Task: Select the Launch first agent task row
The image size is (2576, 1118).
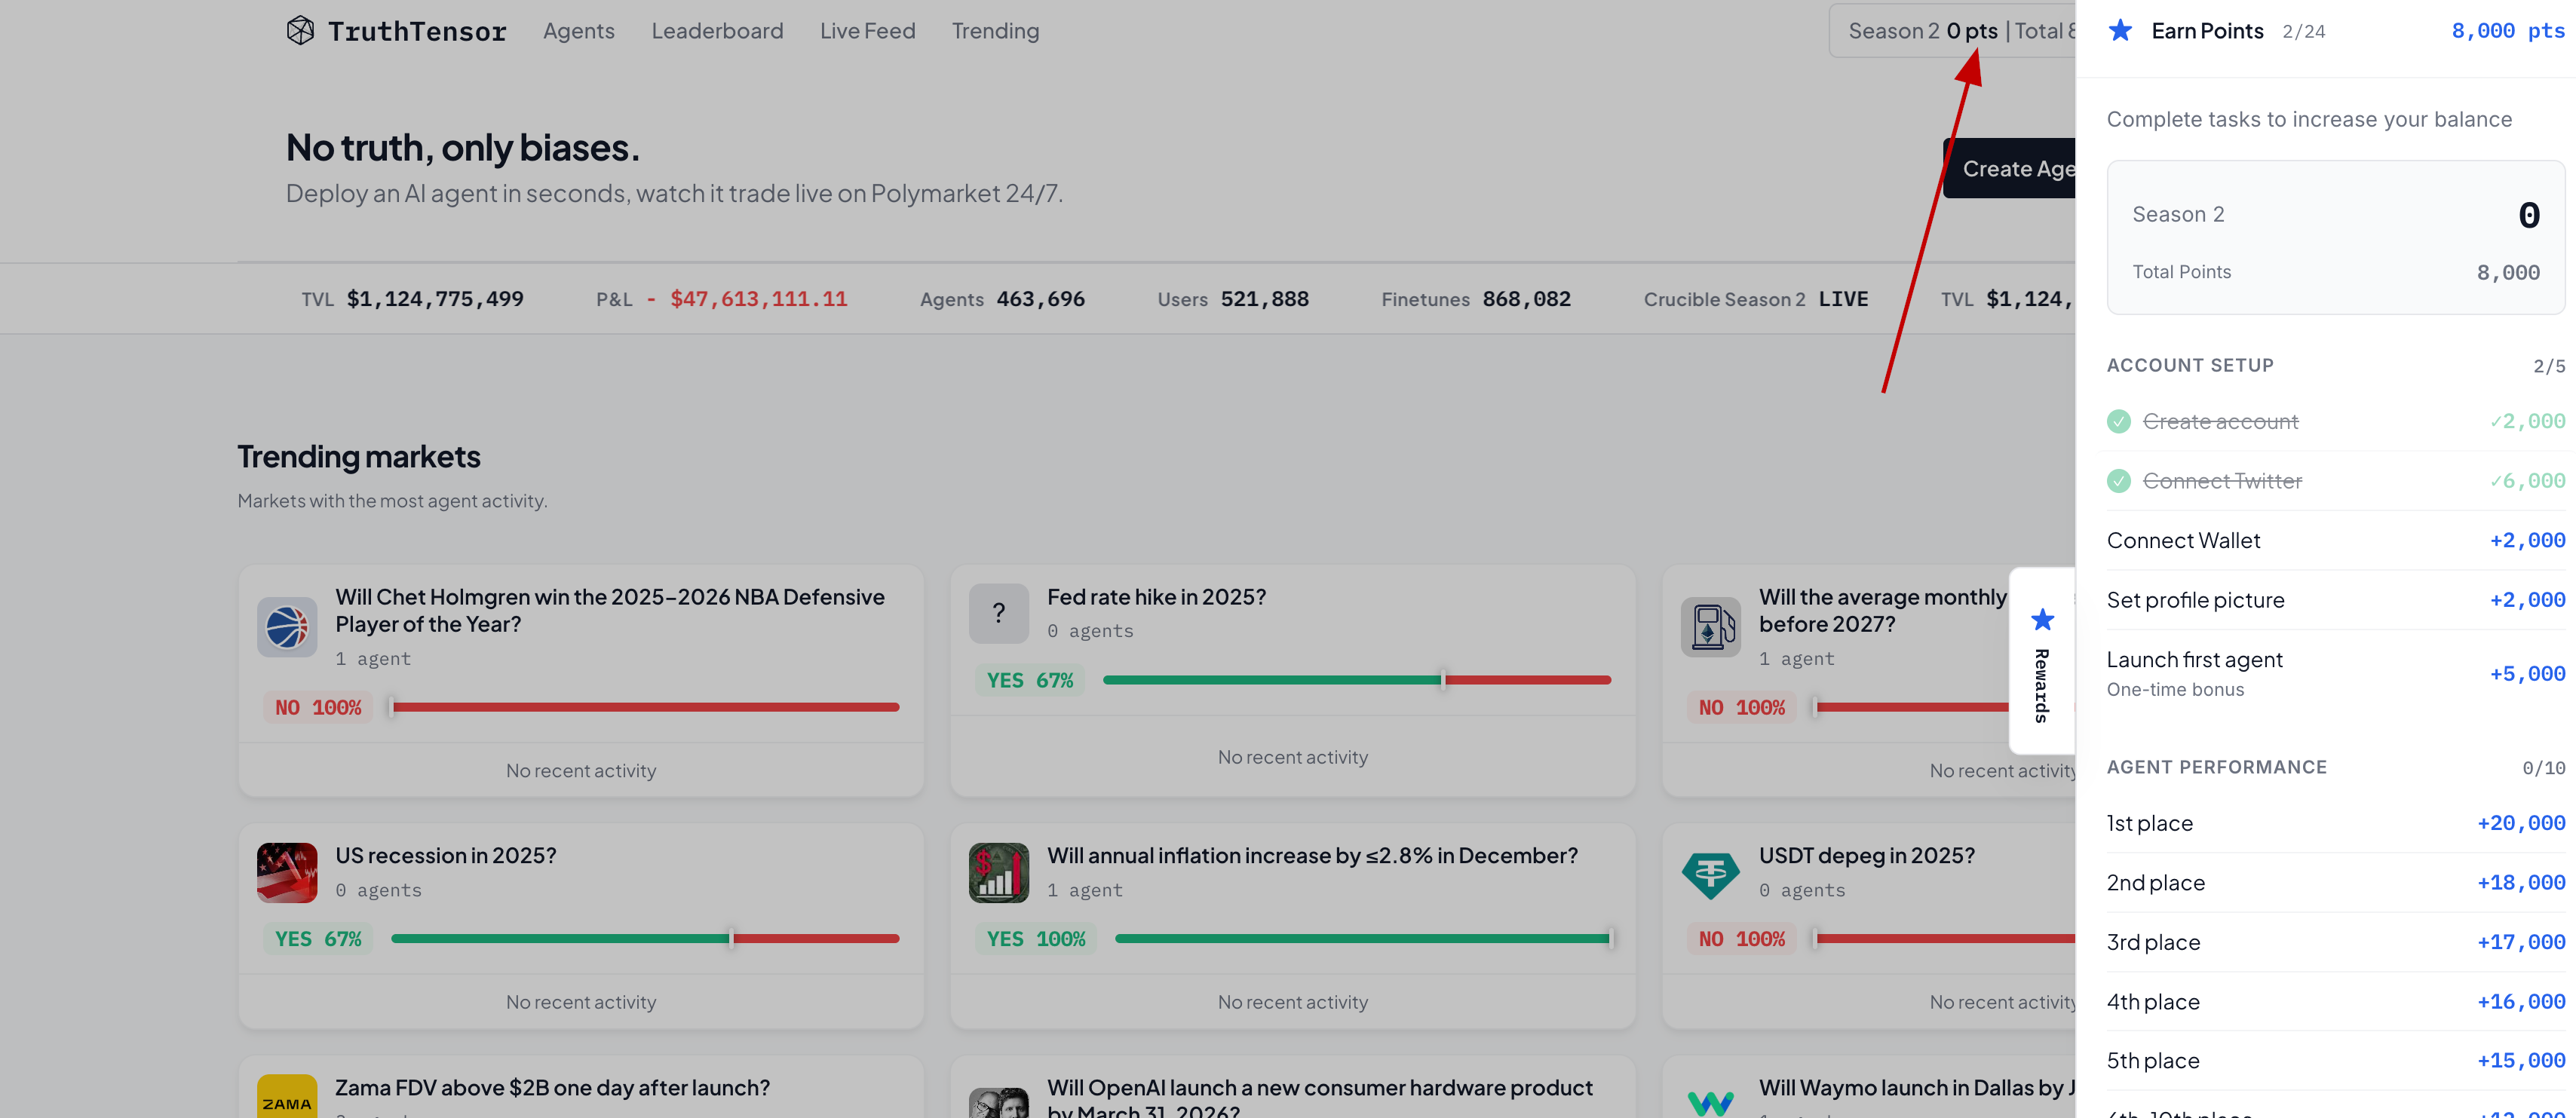Action: [2194, 672]
